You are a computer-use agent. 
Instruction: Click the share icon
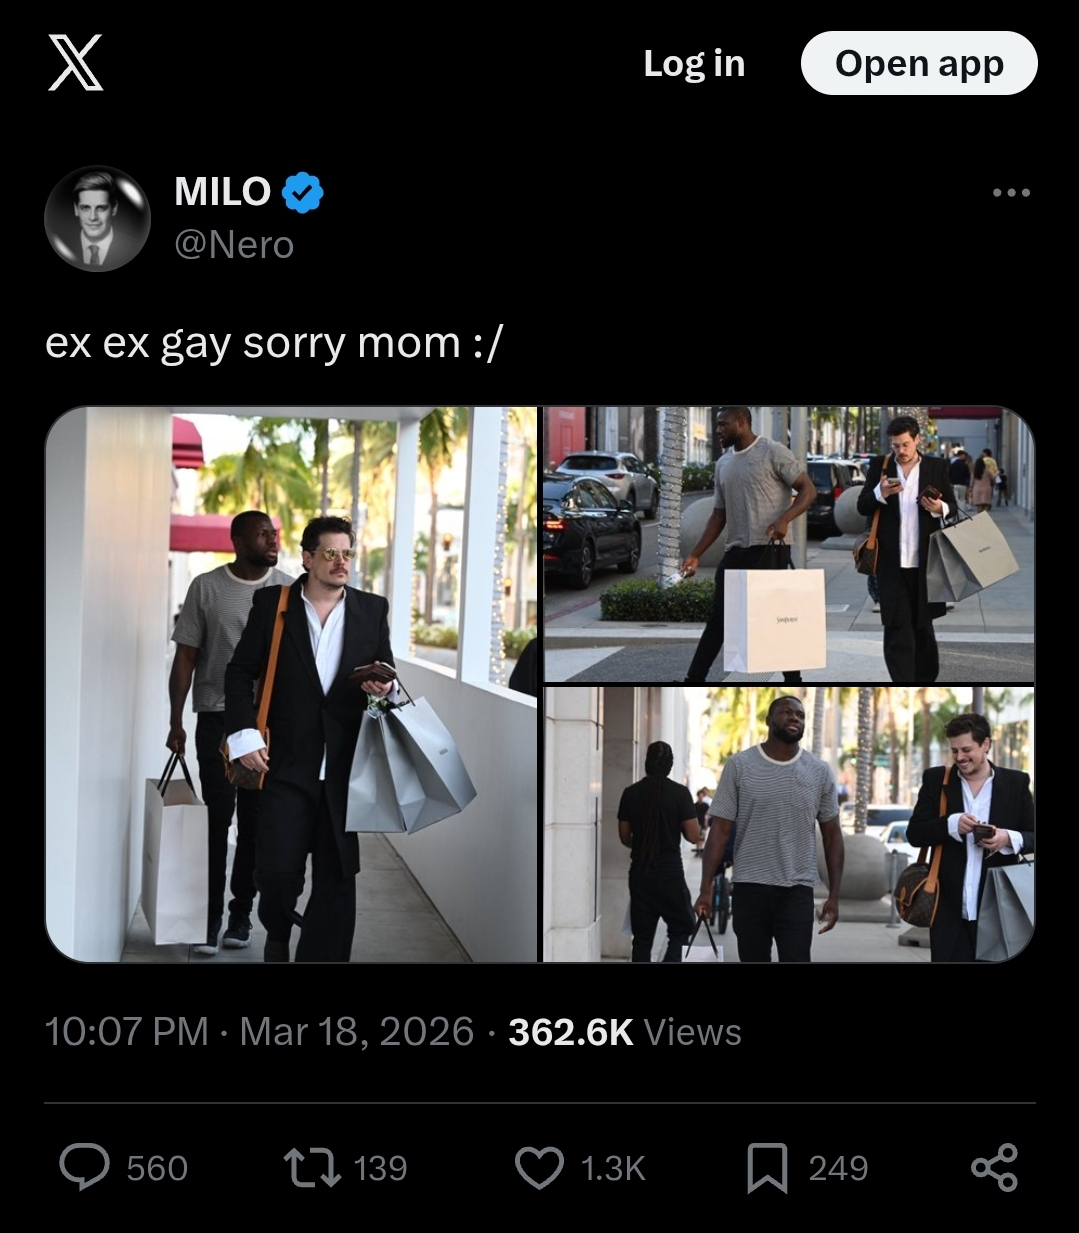coord(994,1167)
